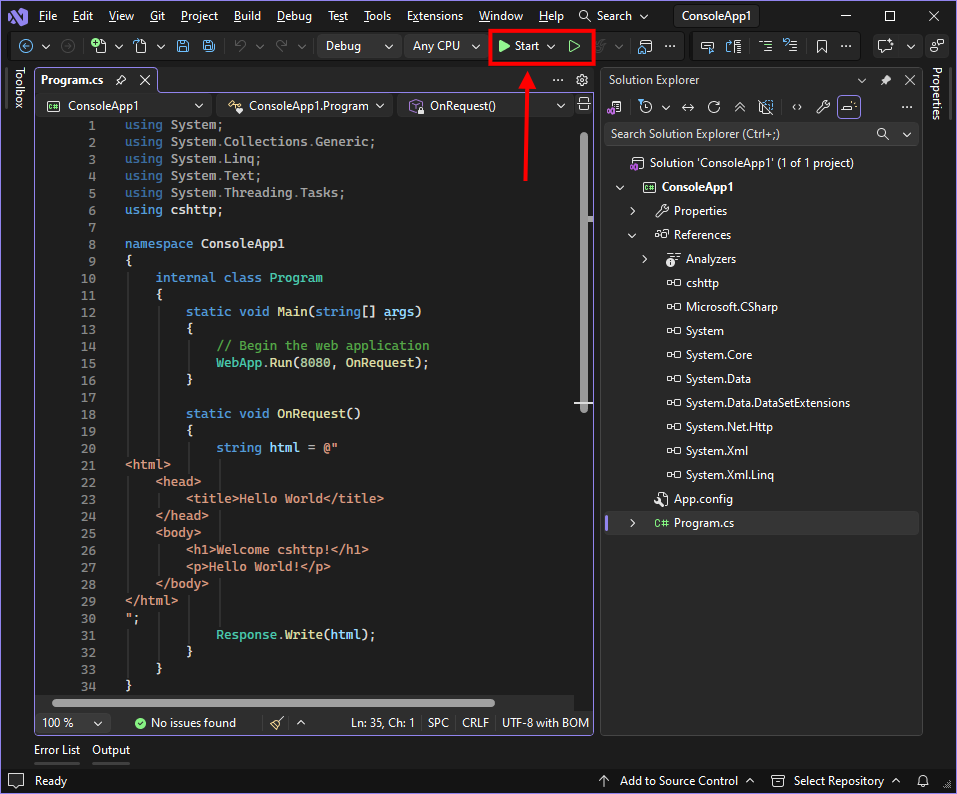This screenshot has width=957, height=794.
Task: Toggle the pin on Program.cs tab
Action: pos(121,80)
